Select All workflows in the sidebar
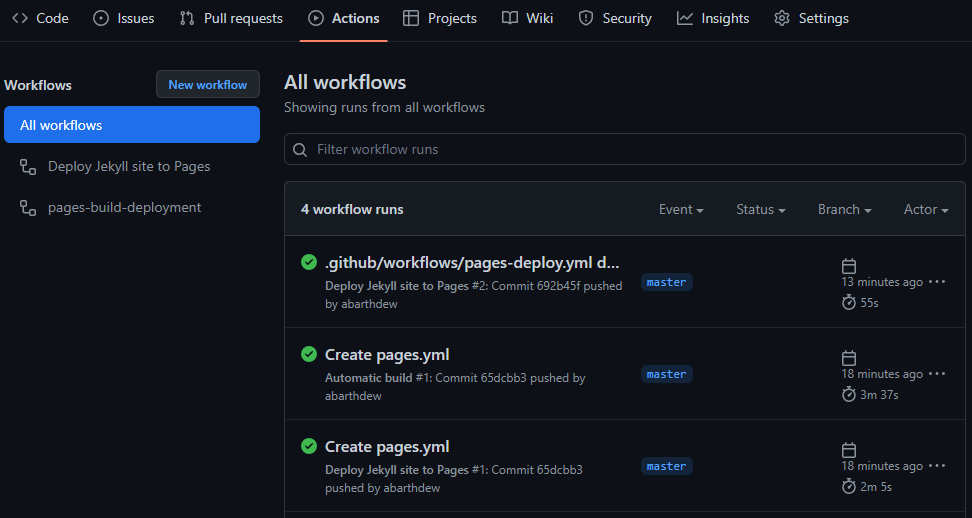The image size is (972, 518). tap(132, 125)
